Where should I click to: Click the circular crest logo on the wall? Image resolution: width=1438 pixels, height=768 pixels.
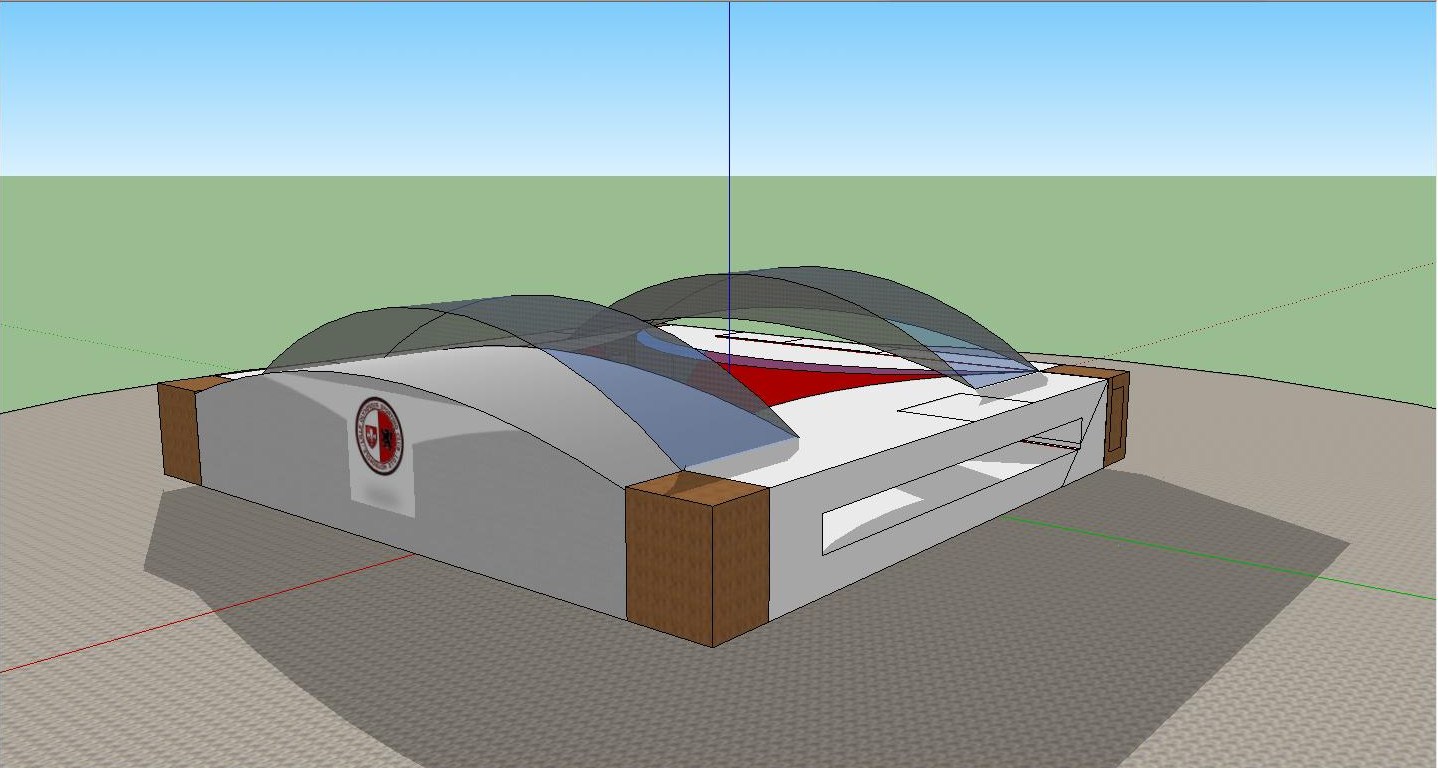click(379, 435)
